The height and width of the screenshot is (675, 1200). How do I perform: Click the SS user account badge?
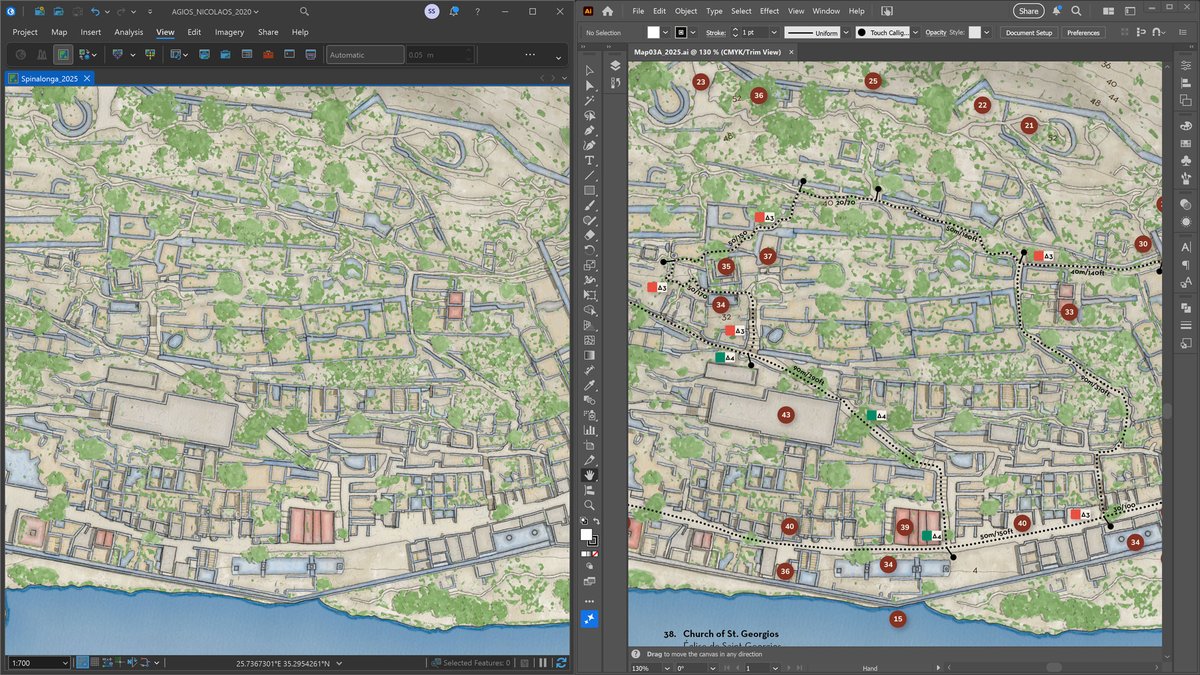click(431, 11)
